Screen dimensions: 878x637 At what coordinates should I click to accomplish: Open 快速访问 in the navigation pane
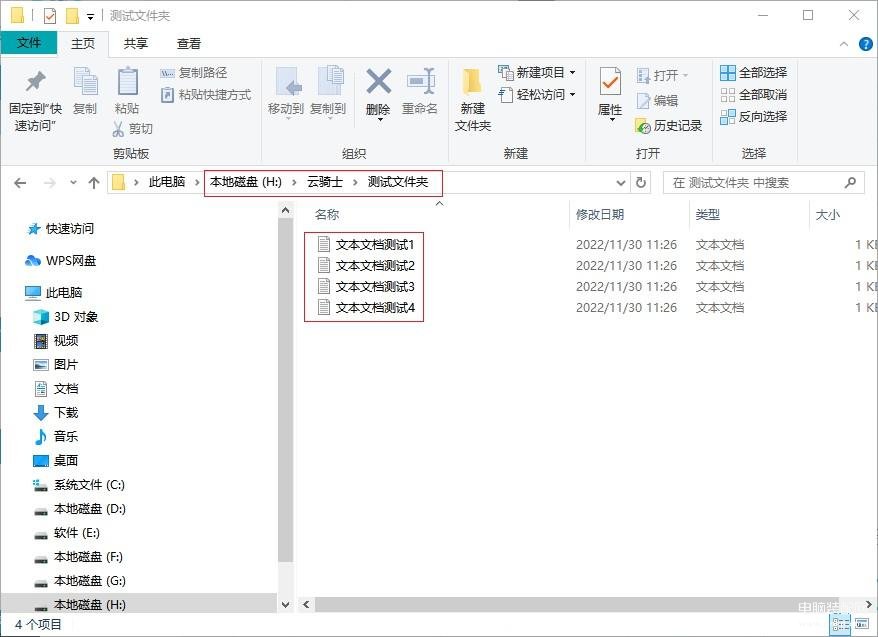pos(60,228)
